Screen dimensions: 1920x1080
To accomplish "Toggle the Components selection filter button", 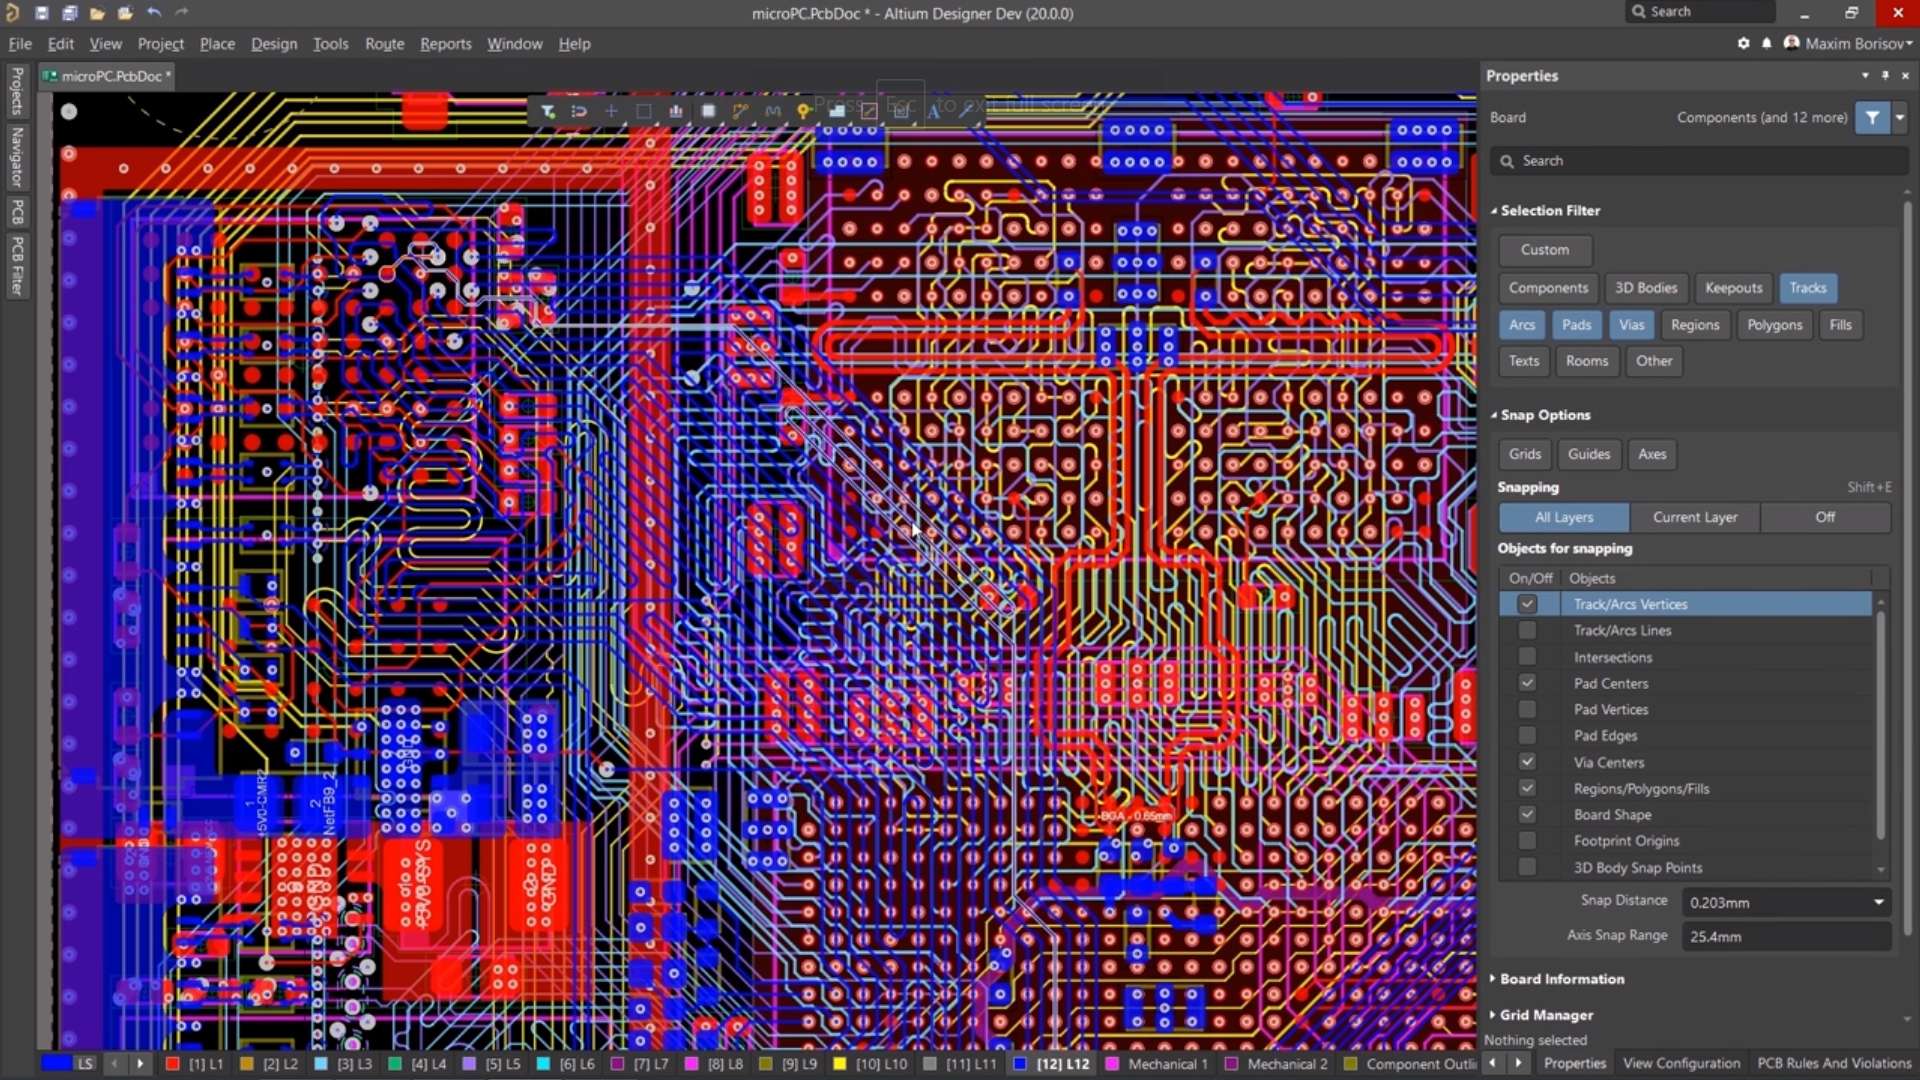I will (1548, 288).
